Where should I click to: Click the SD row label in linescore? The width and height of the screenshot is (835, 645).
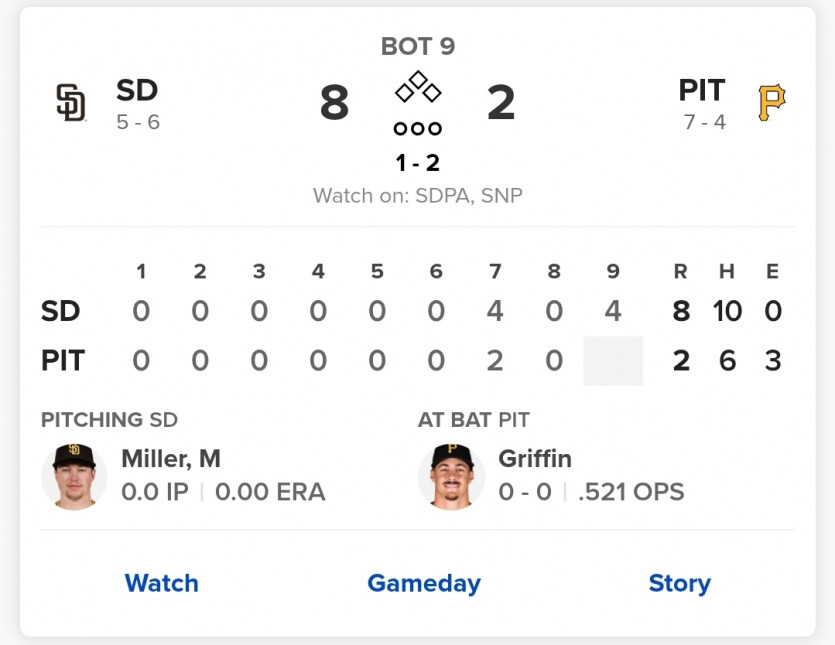click(61, 311)
